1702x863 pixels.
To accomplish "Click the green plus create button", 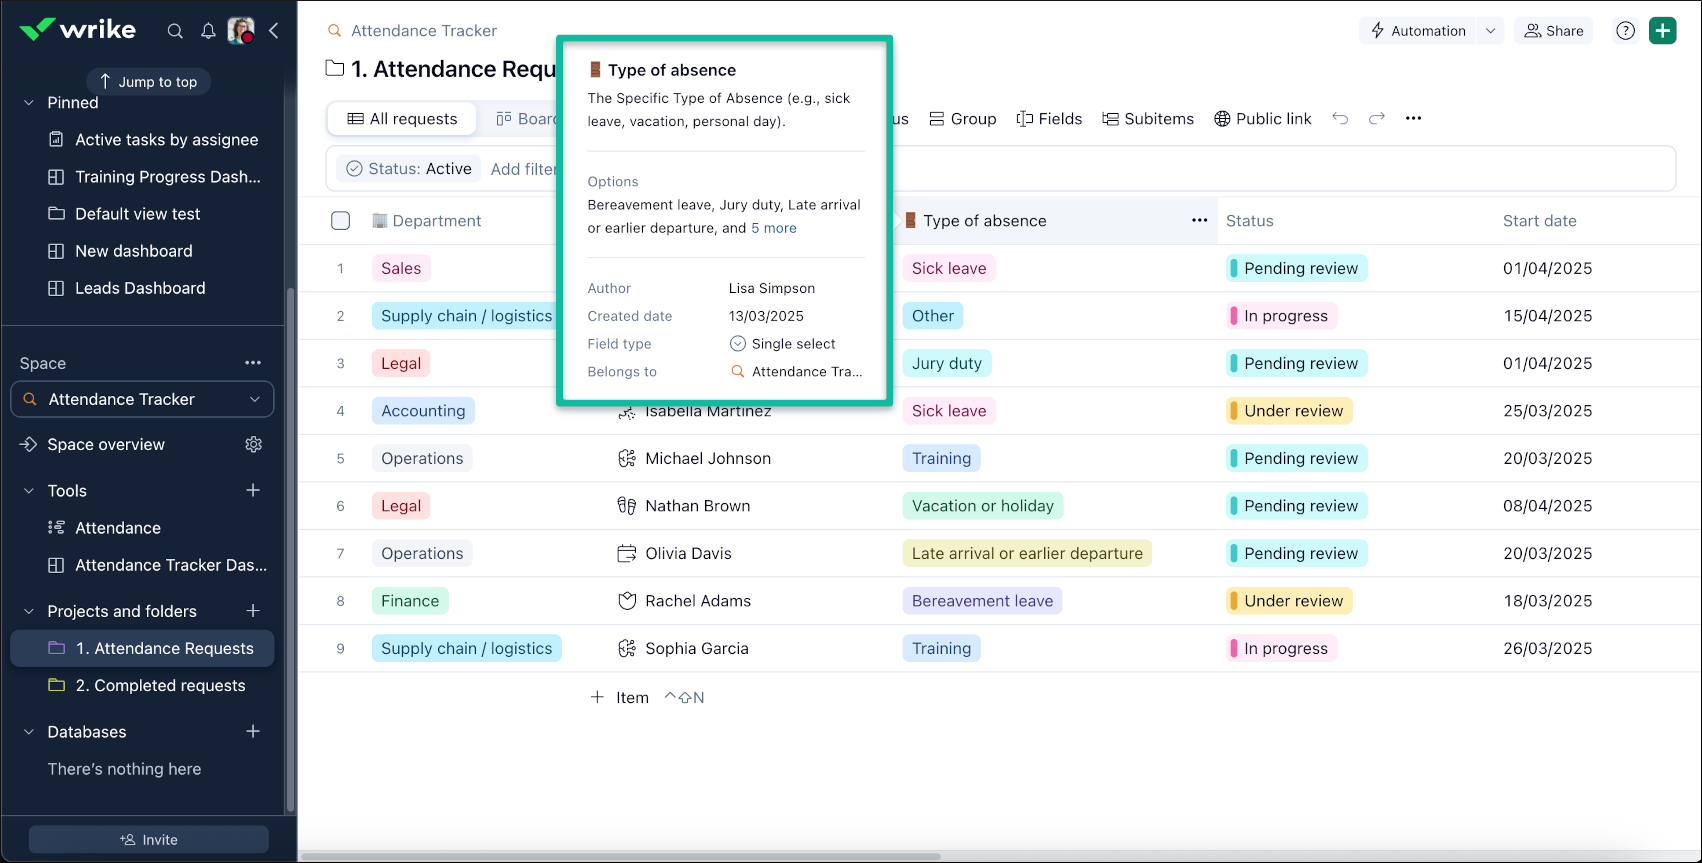I will [1662, 31].
